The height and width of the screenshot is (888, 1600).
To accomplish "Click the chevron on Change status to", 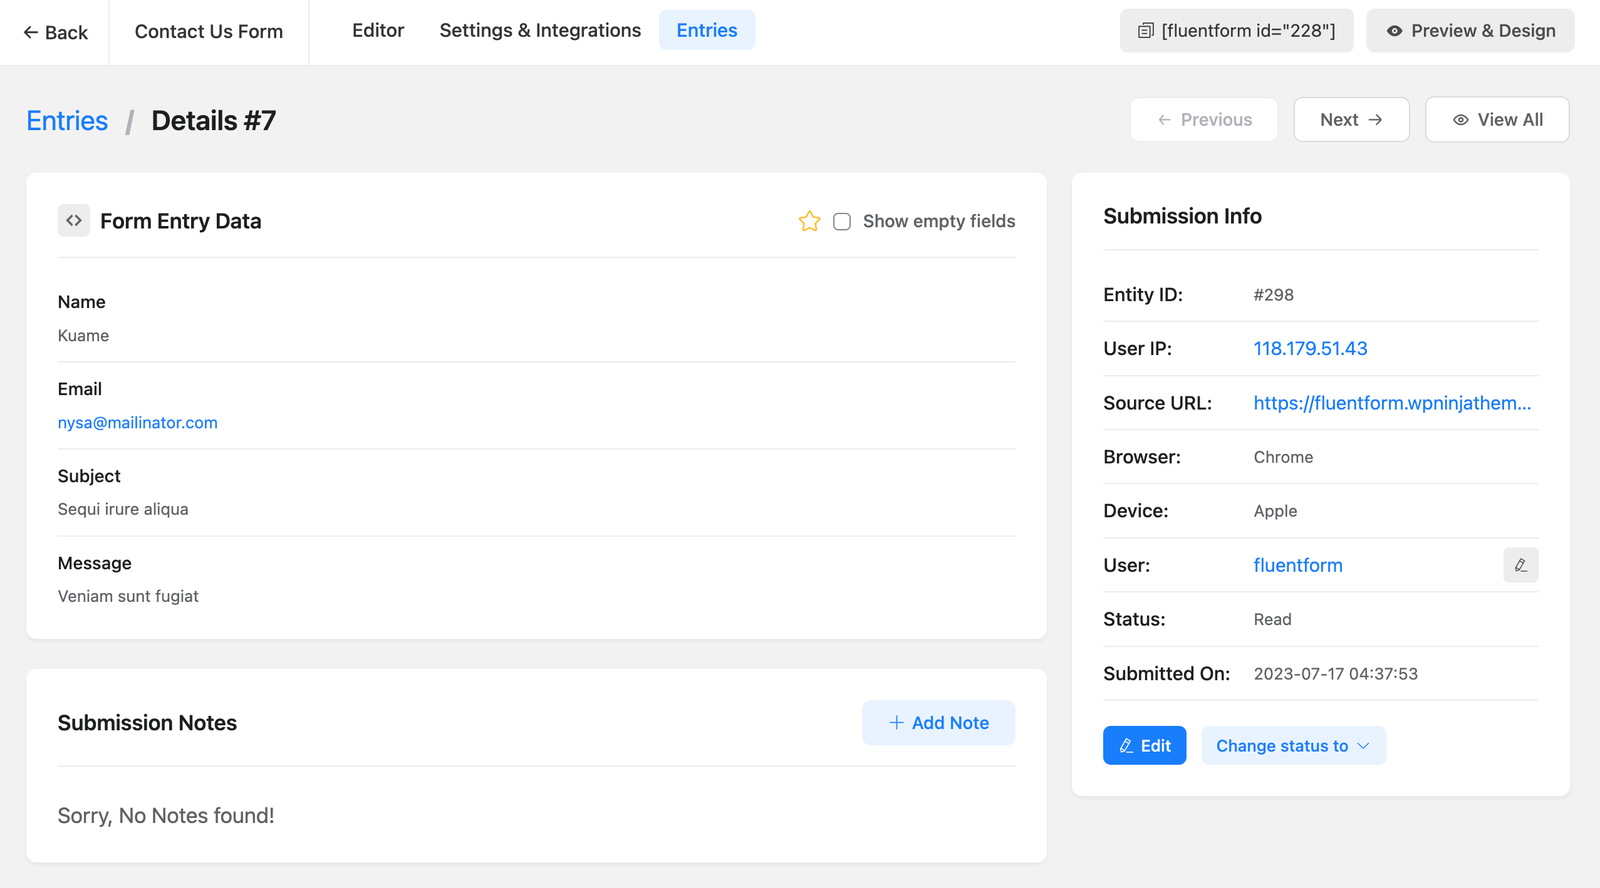I will tap(1363, 746).
